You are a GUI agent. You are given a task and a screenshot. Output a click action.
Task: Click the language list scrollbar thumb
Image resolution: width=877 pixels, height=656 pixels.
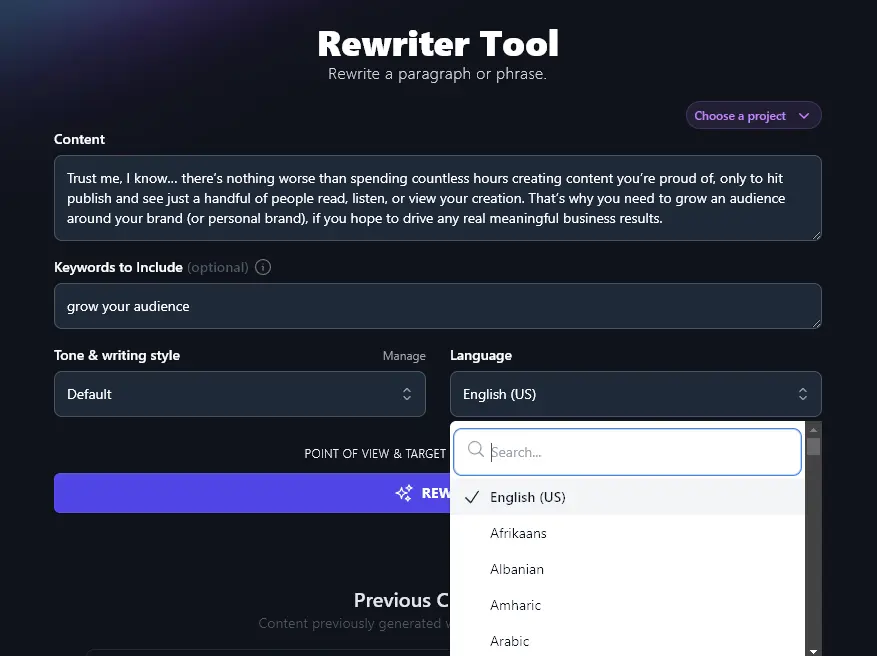pyautogui.click(x=813, y=446)
